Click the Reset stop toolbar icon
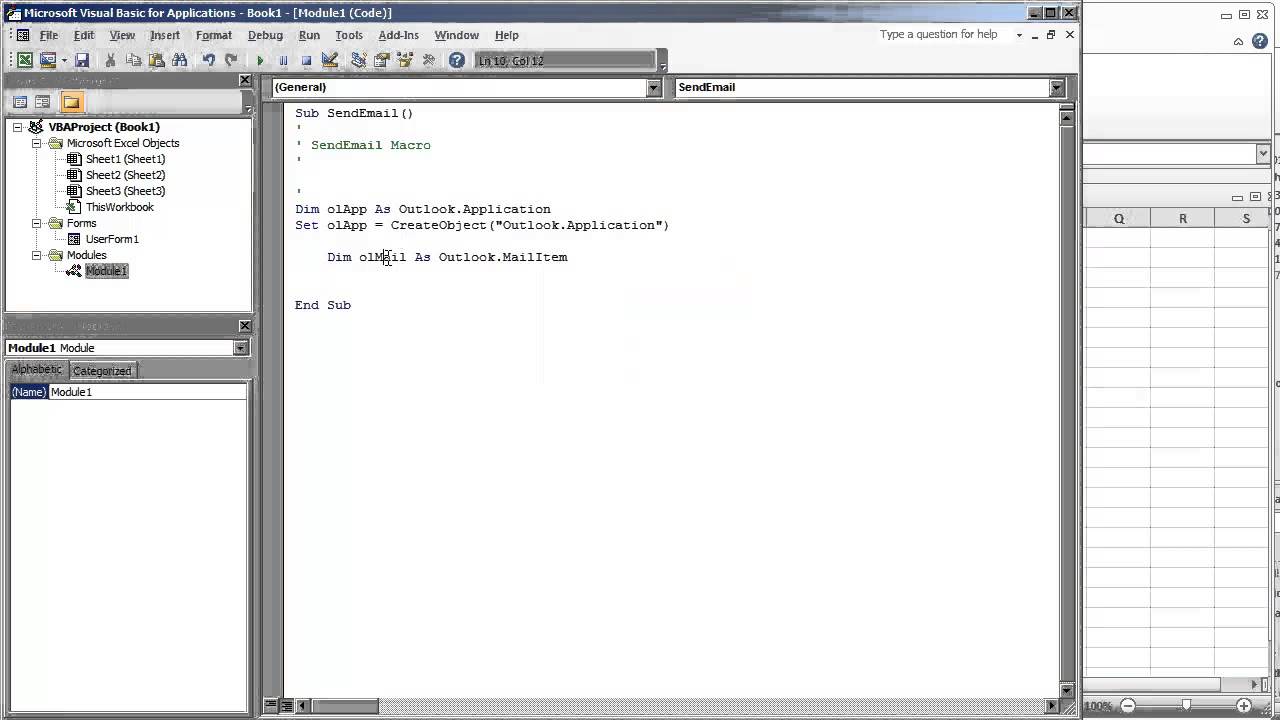Viewport: 1280px width, 720px height. (x=306, y=61)
